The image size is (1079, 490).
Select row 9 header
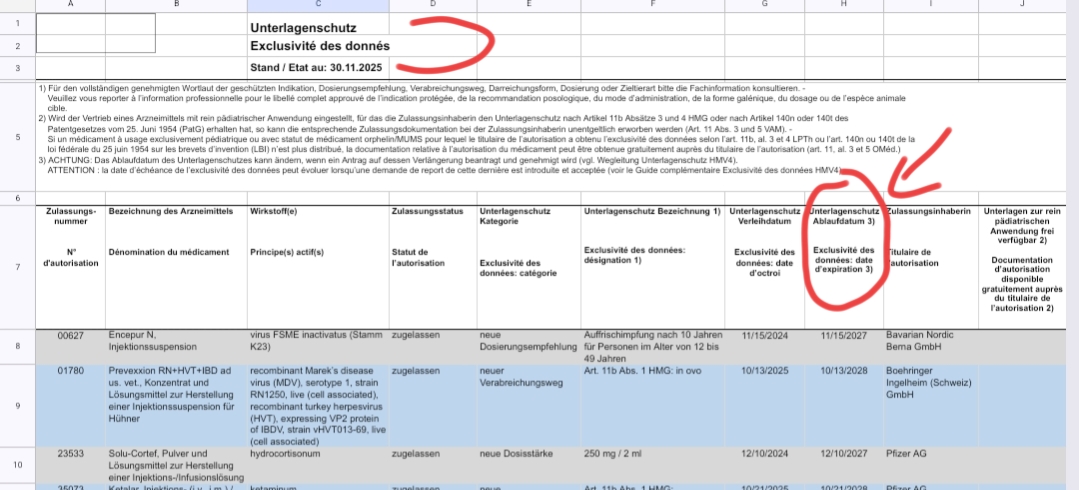click(18, 406)
